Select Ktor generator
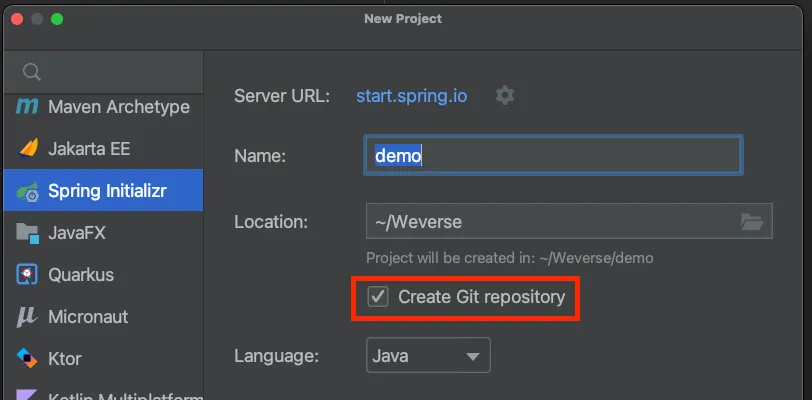Screen dimensions: 812x400 tap(103, 359)
